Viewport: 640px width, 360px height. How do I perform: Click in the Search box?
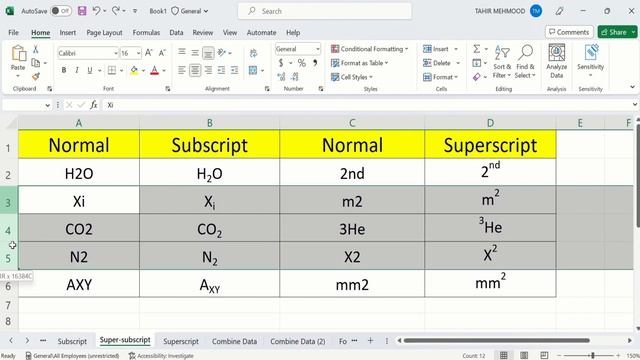click(324, 11)
